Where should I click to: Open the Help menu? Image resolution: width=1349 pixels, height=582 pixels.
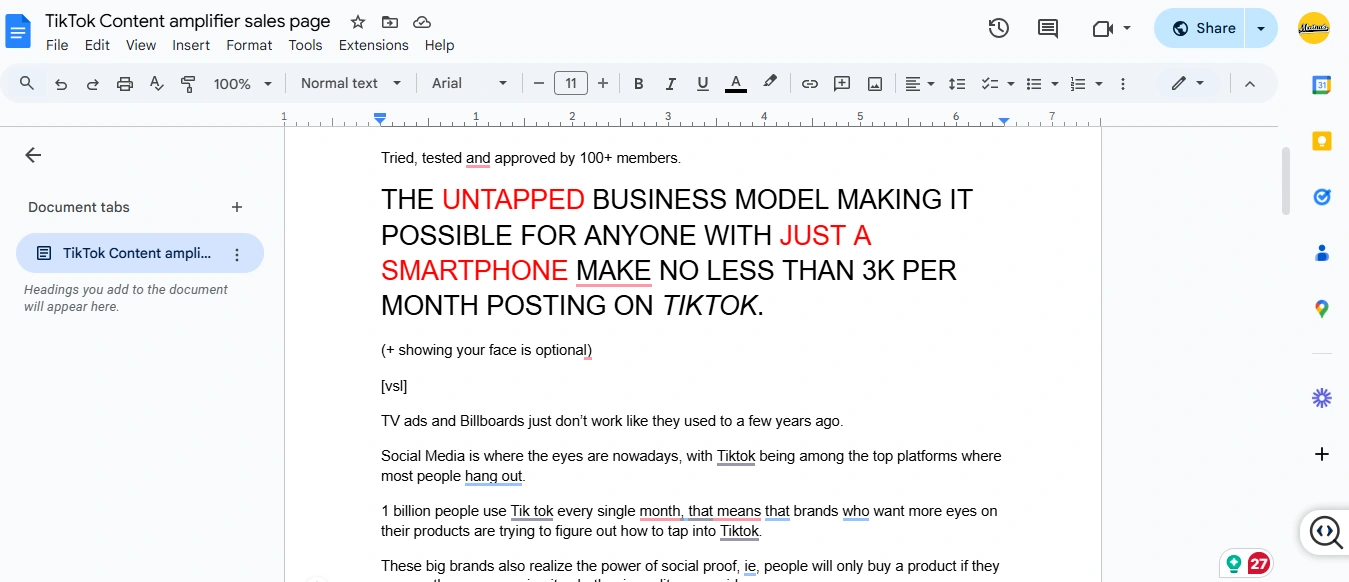pyautogui.click(x=439, y=45)
